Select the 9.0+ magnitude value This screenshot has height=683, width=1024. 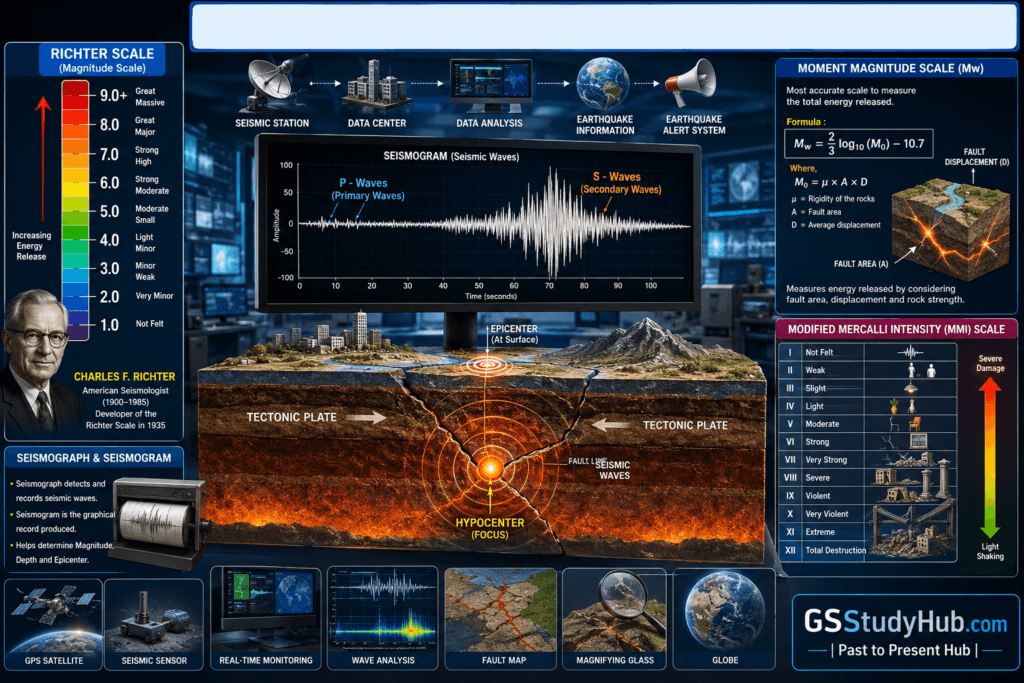[113, 95]
